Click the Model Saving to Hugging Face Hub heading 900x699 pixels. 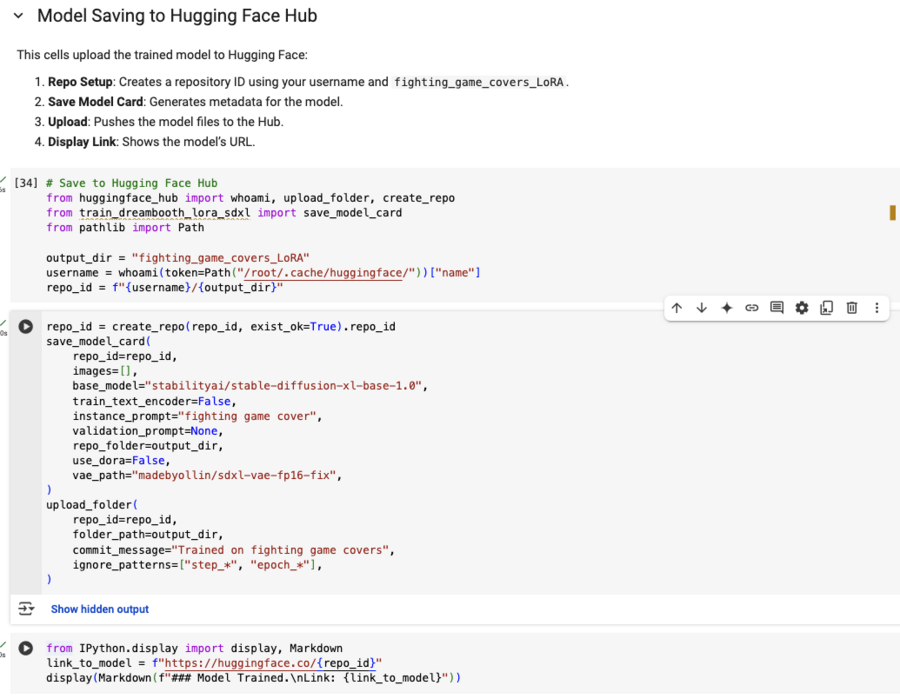(177, 16)
